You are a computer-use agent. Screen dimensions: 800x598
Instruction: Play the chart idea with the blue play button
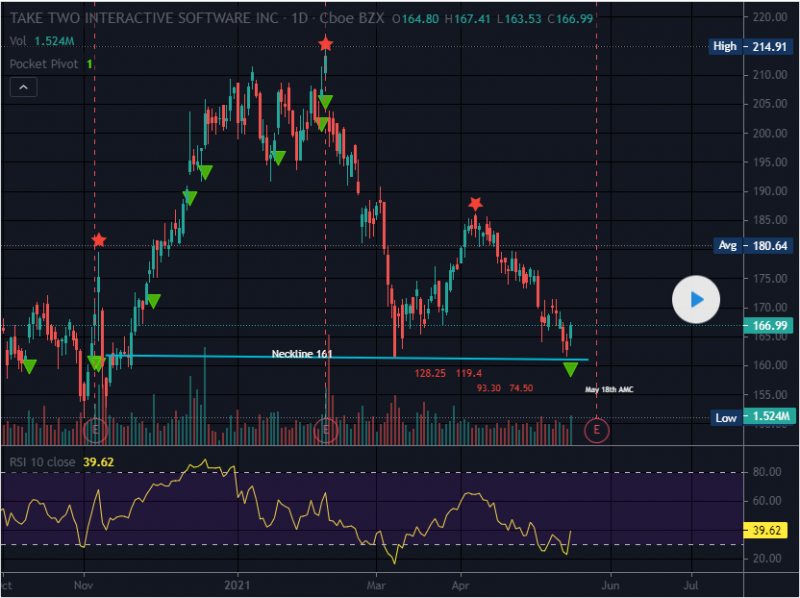click(x=695, y=300)
